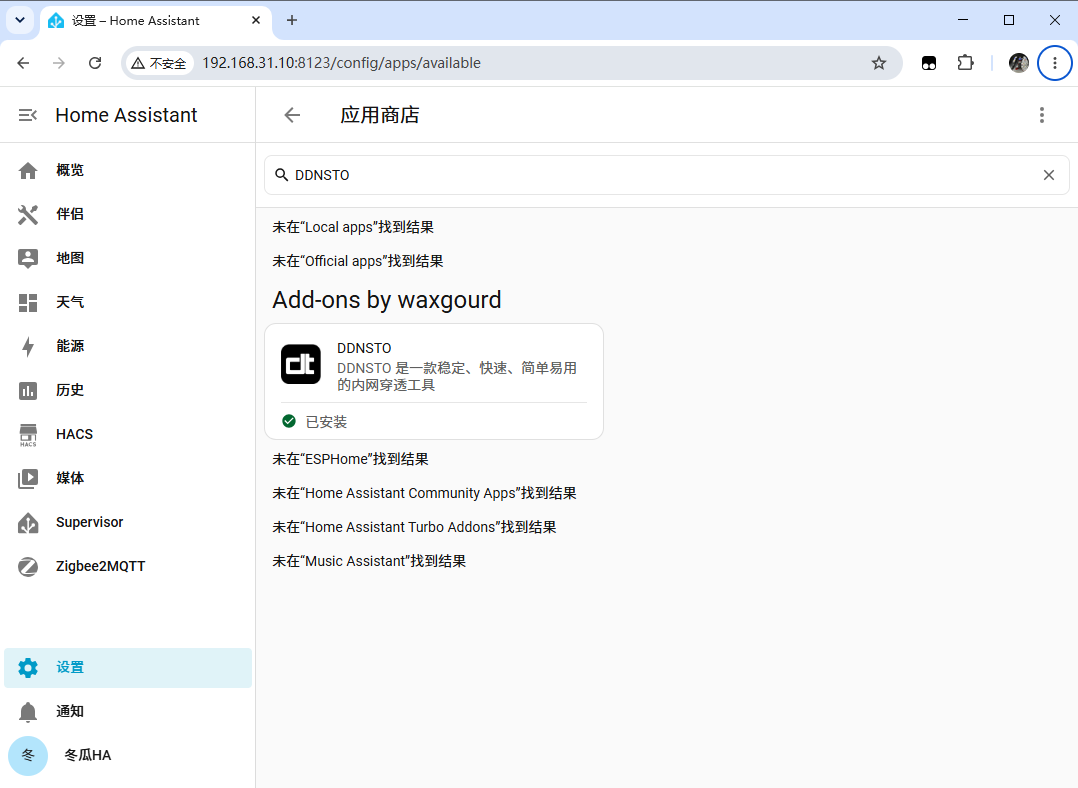Open the tab search dropdown arrow

point(20,21)
